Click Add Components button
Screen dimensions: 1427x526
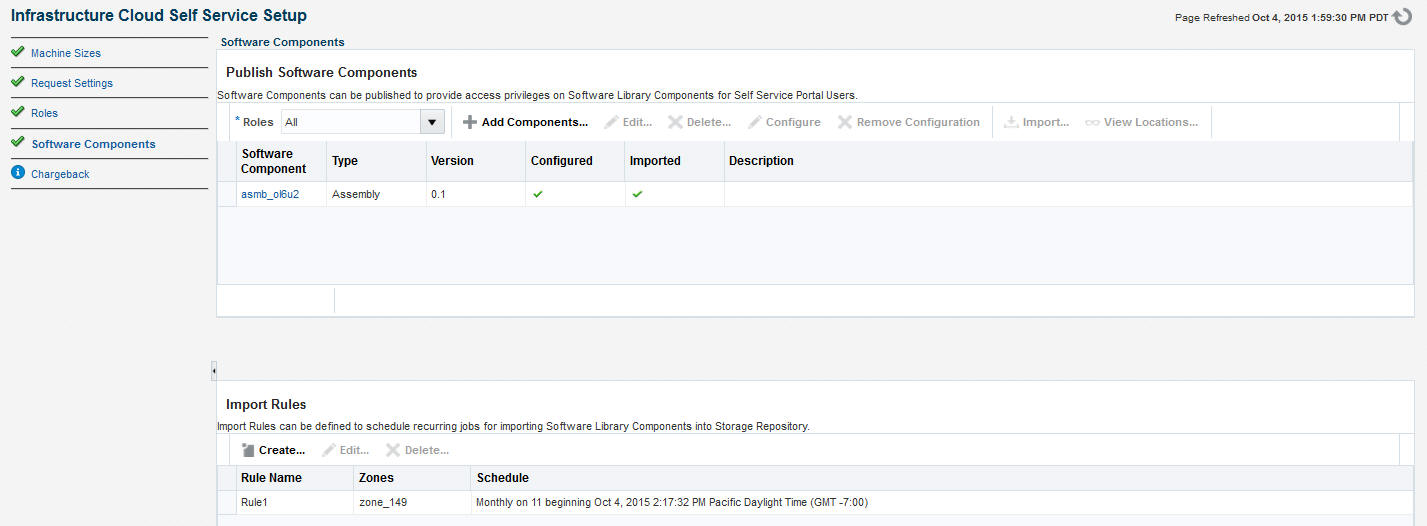point(525,122)
